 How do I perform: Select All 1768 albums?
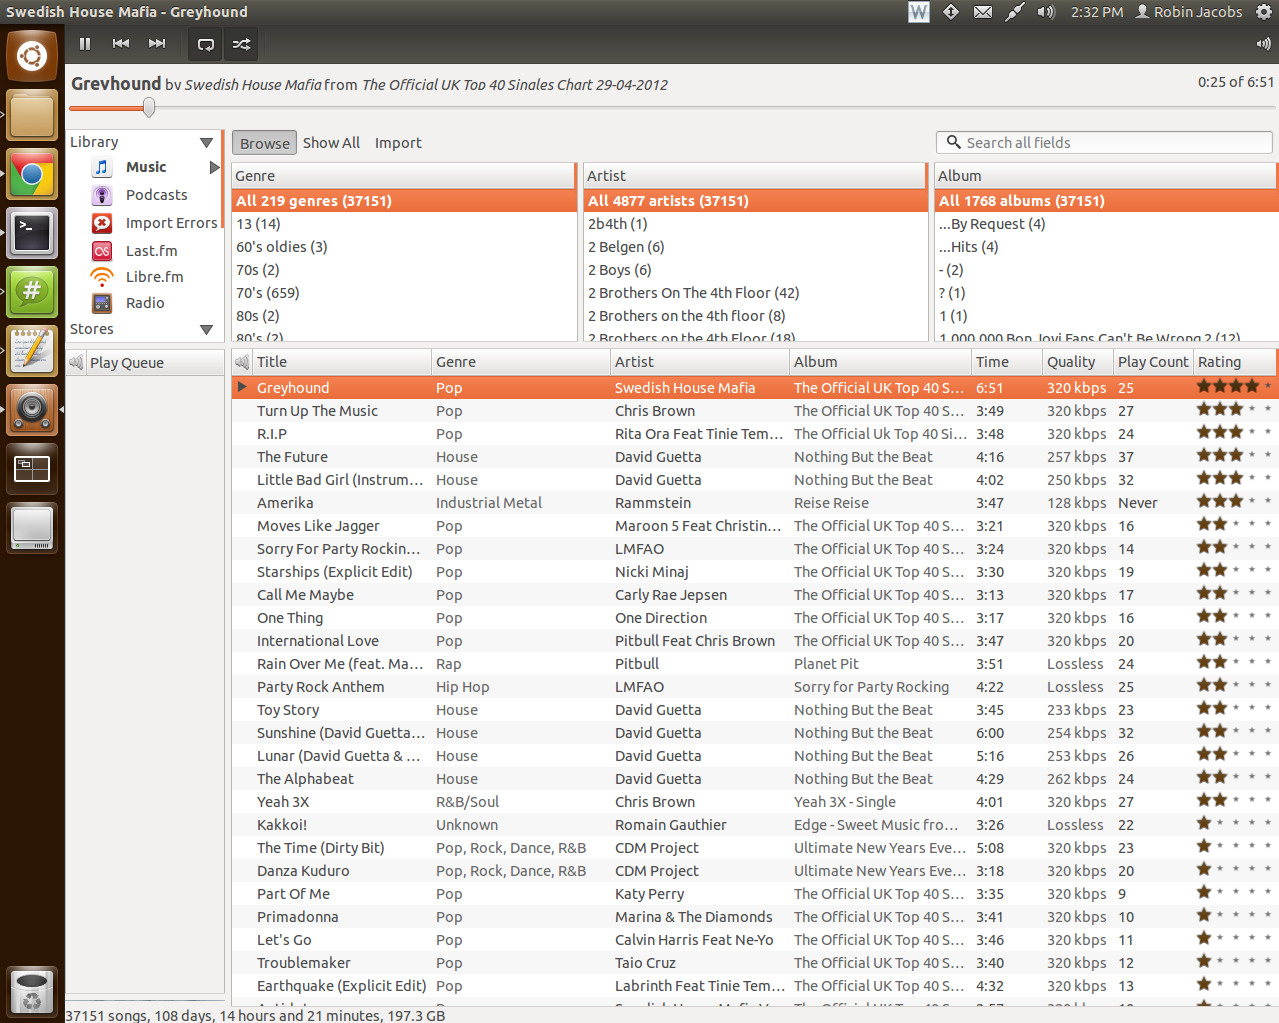click(x=1106, y=201)
